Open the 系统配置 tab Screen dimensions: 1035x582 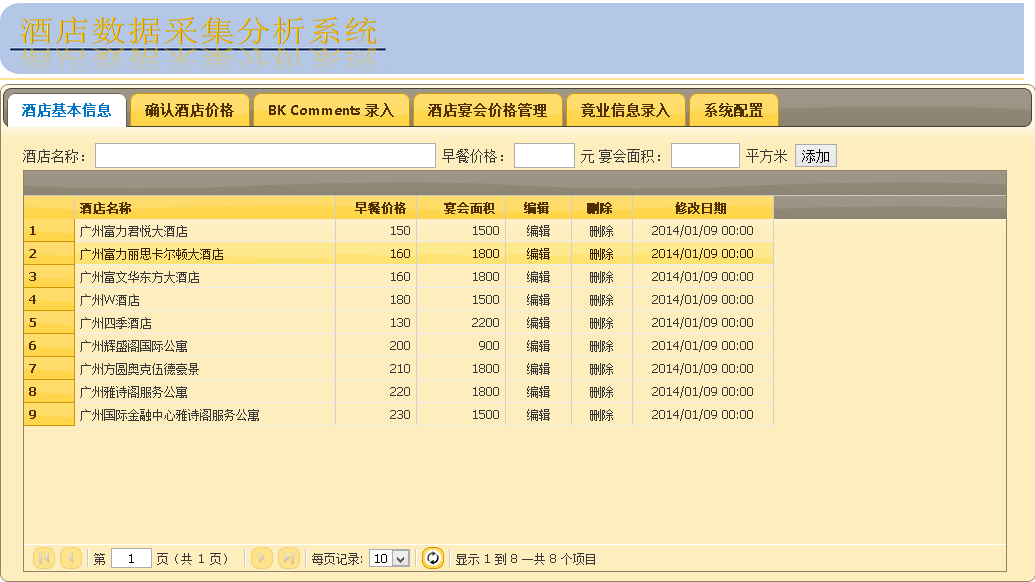pyautogui.click(x=733, y=110)
